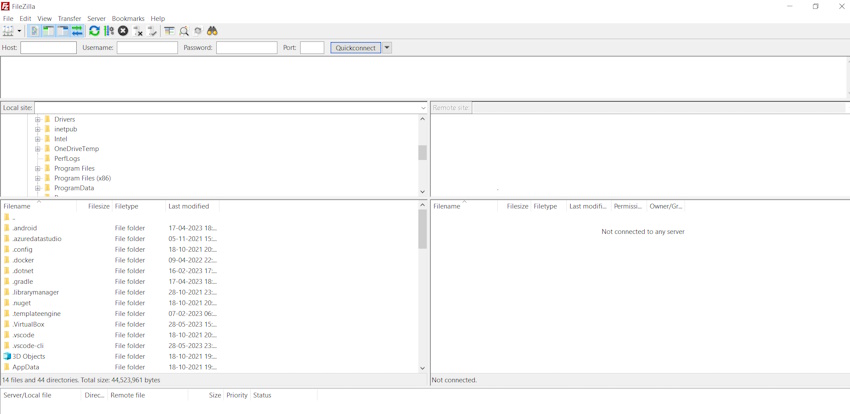Cancel the current operation icon
The width and height of the screenshot is (850, 414).
(123, 31)
